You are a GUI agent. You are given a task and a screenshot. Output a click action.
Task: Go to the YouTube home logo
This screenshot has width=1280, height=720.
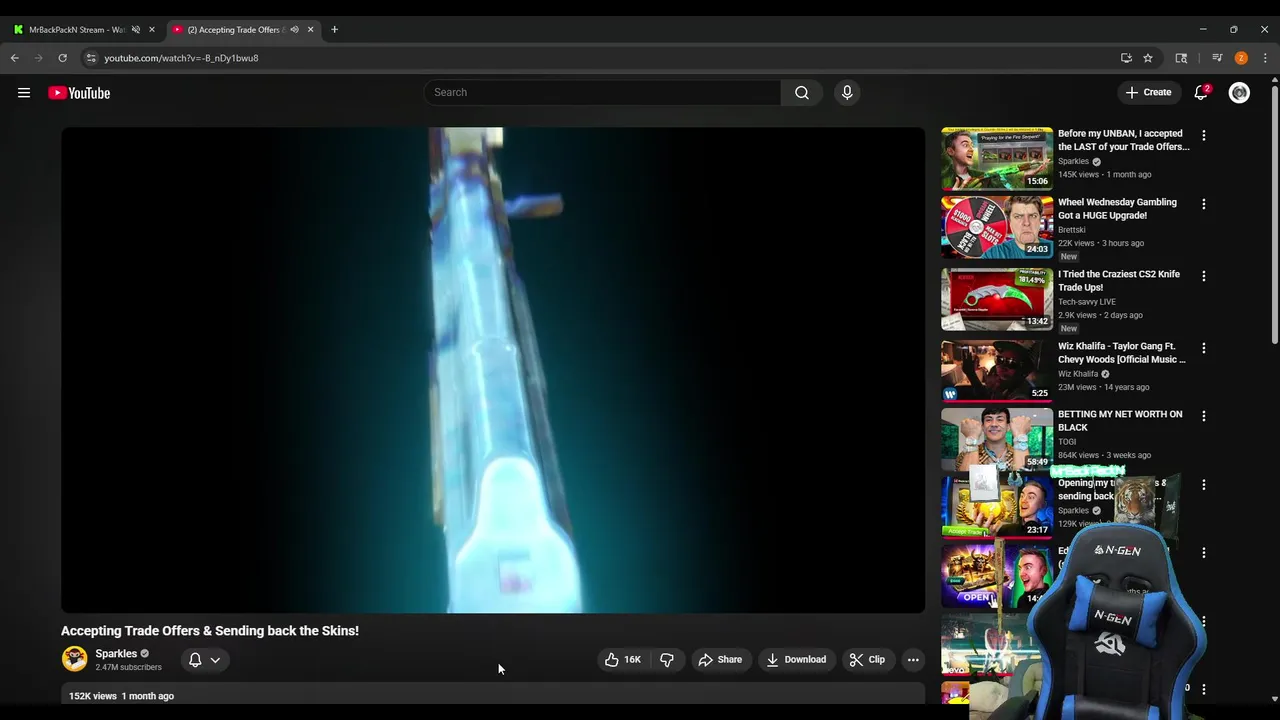pos(79,93)
